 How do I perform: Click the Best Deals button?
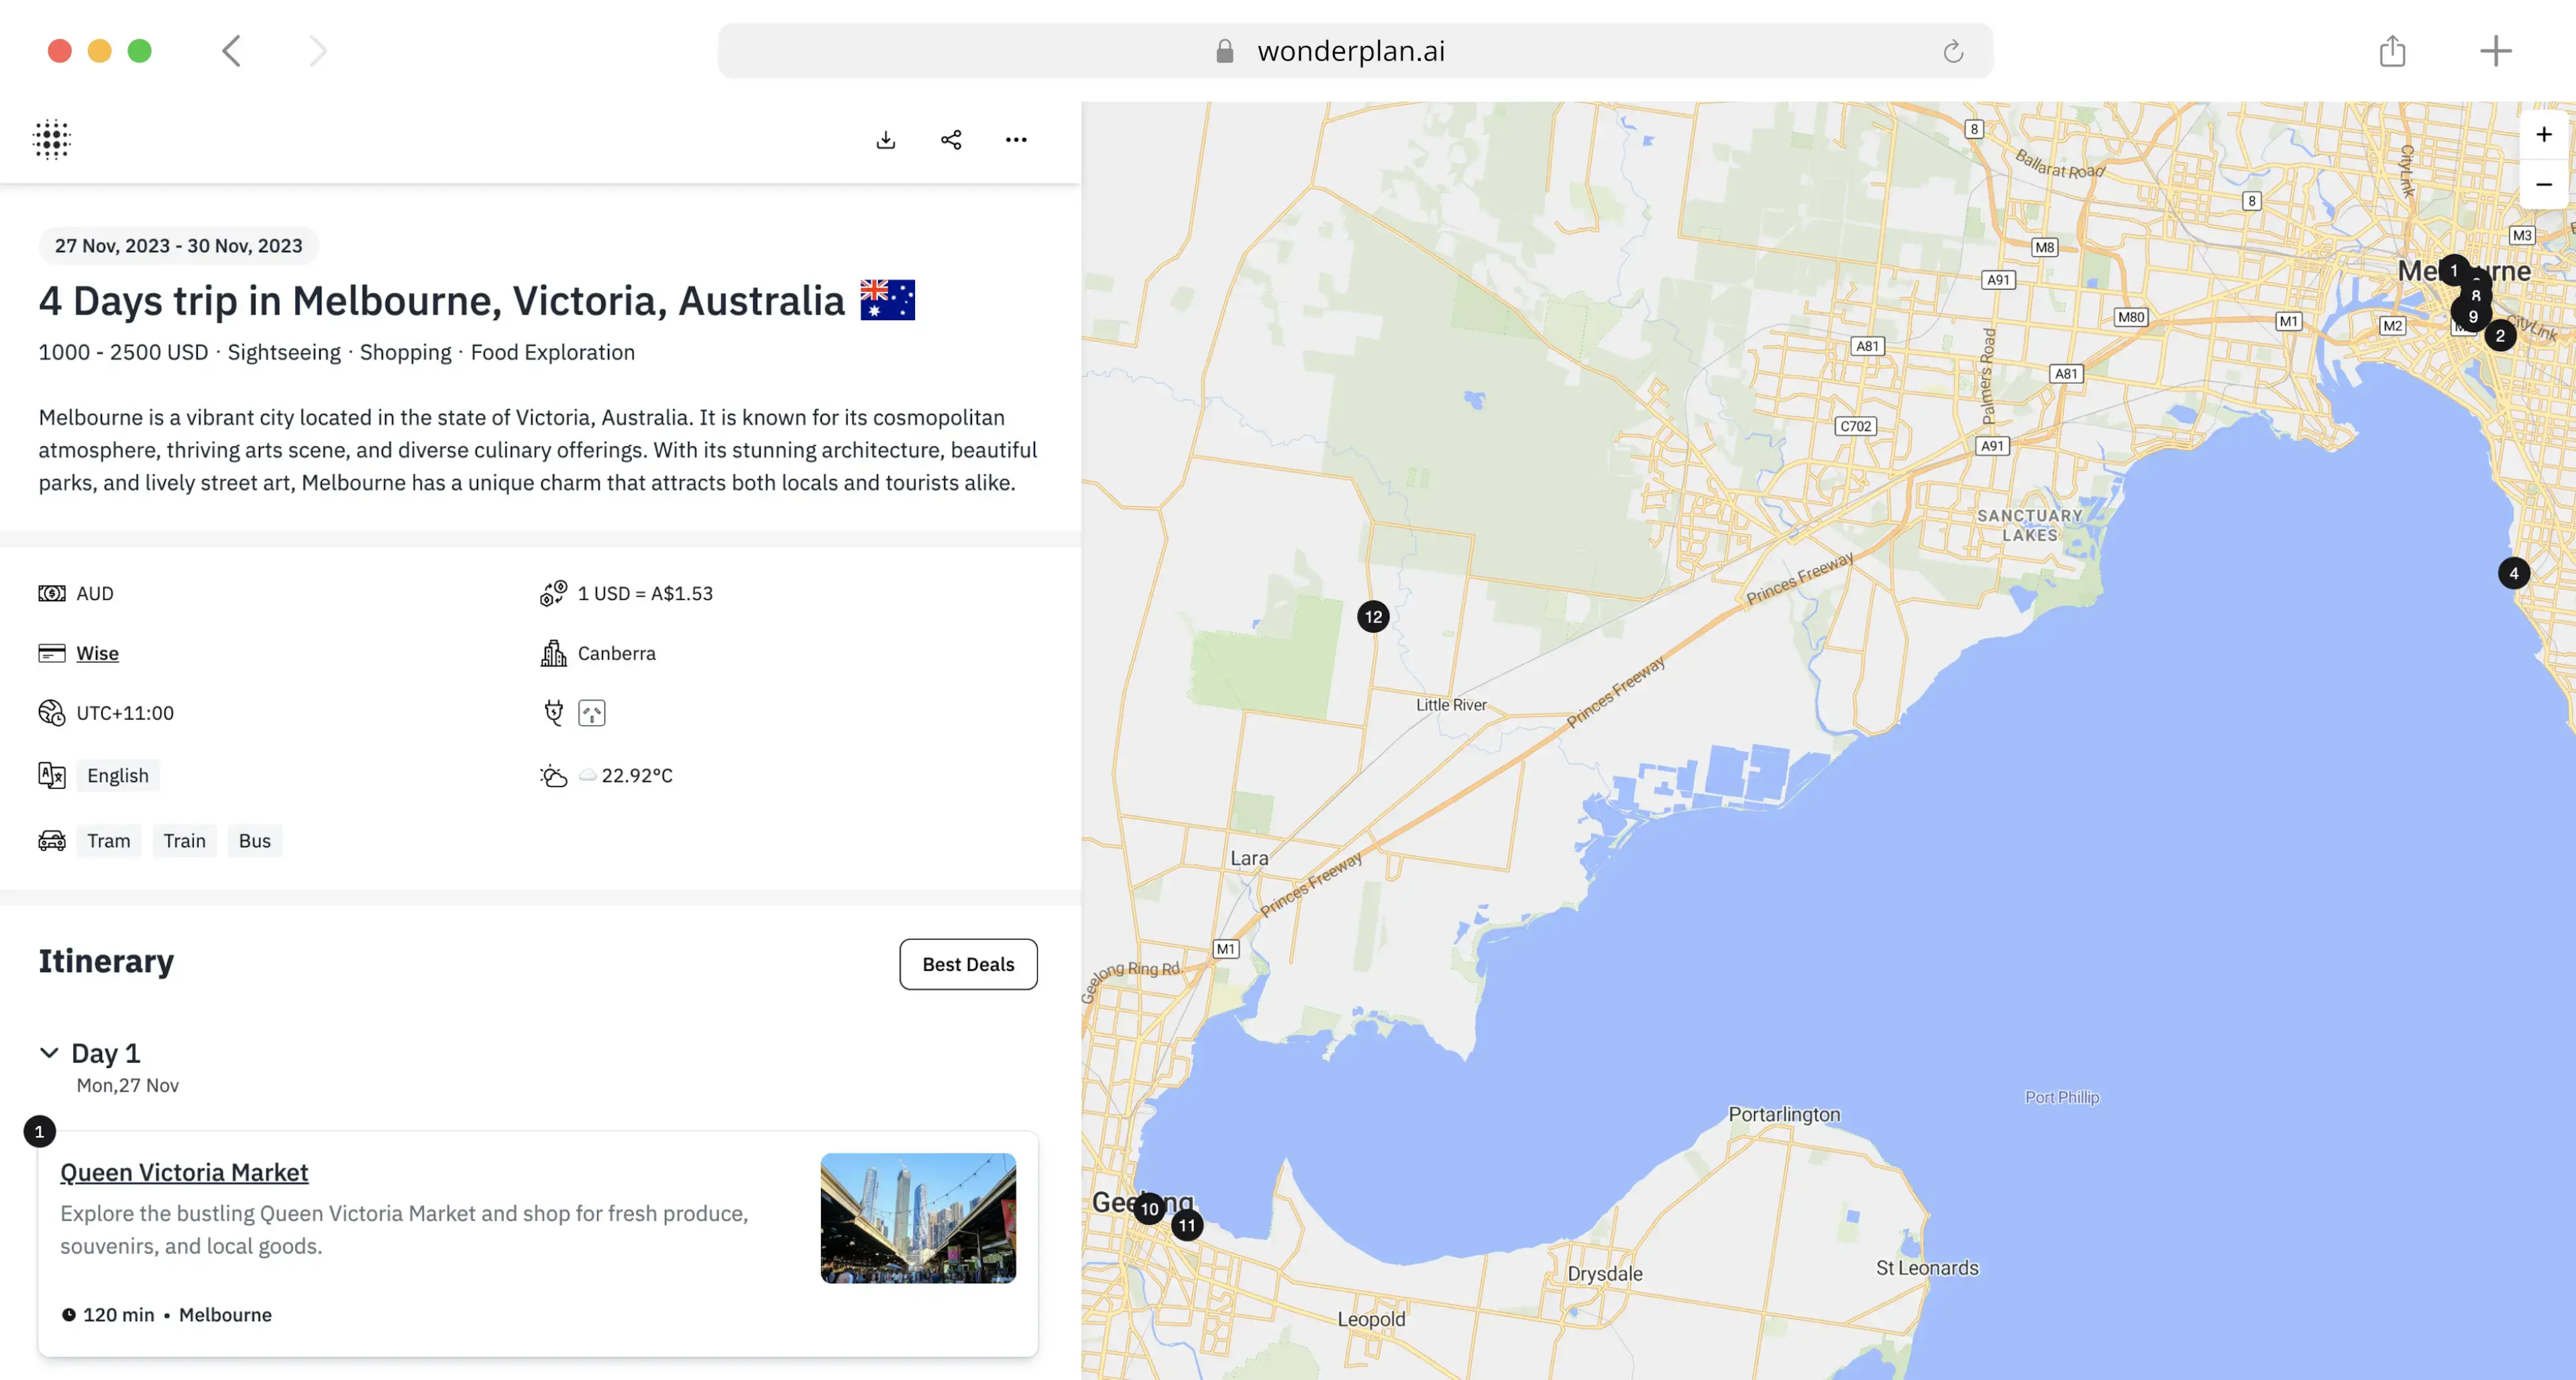(x=968, y=964)
